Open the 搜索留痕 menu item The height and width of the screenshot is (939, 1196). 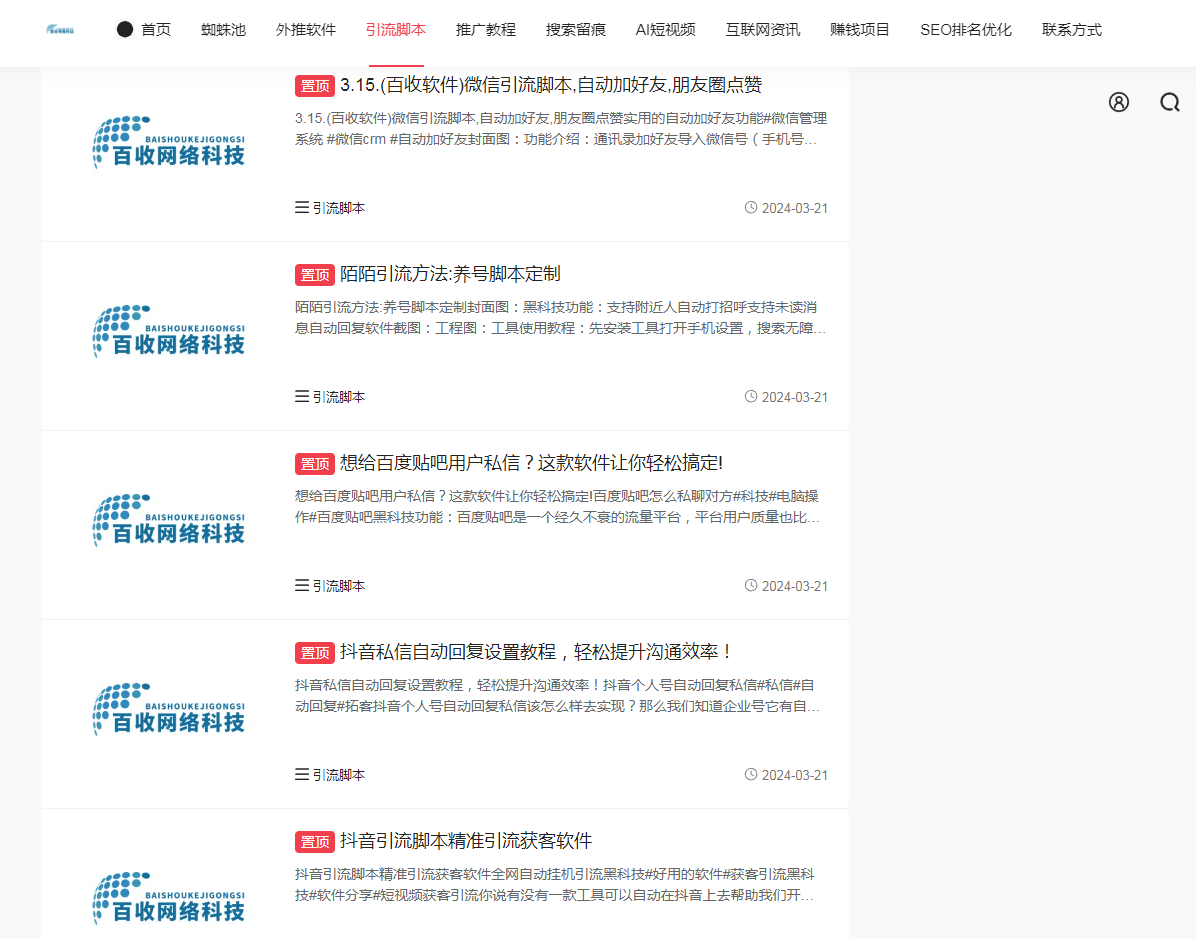(x=576, y=30)
